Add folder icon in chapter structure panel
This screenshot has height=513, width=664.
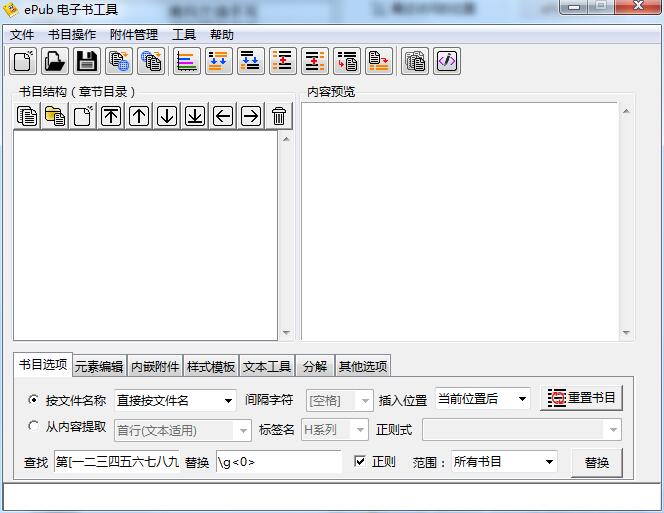tap(55, 116)
